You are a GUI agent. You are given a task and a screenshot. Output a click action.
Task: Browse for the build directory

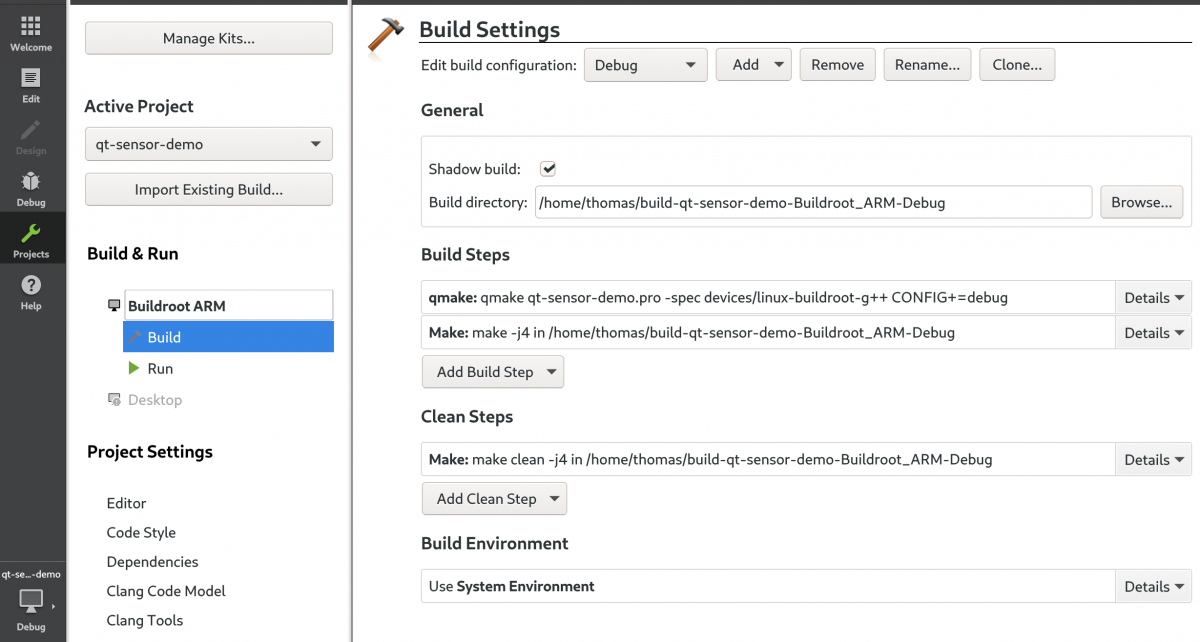point(1141,201)
